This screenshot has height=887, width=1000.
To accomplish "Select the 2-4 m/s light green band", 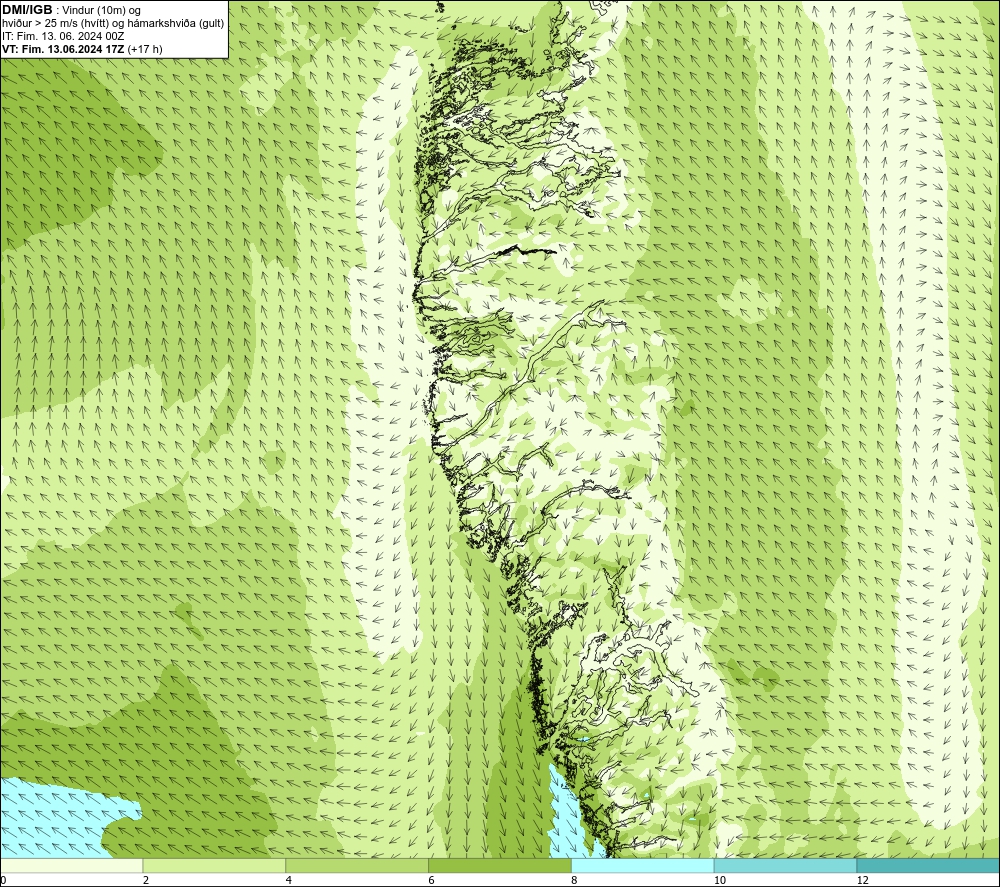I will [x=214, y=866].
